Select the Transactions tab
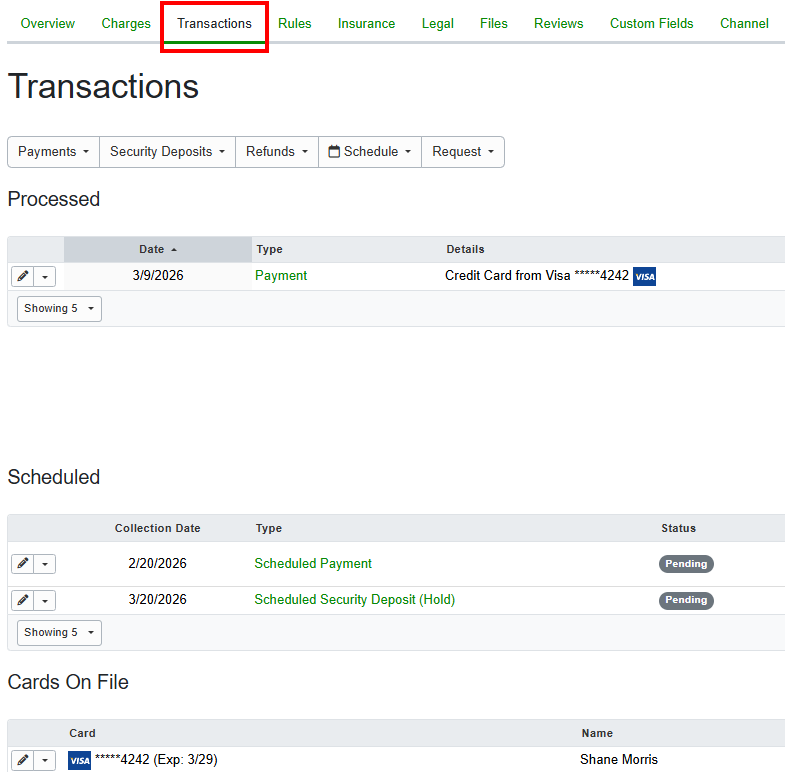 pos(214,24)
